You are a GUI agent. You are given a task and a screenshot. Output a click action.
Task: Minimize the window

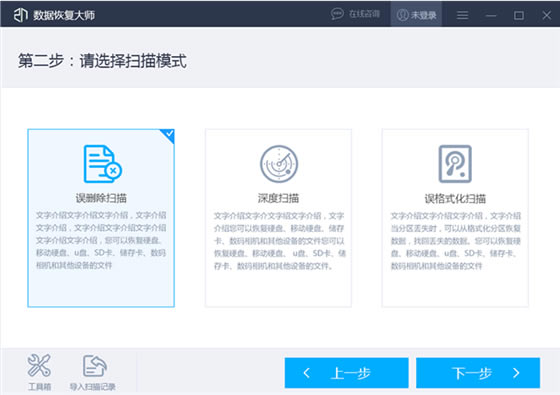pyautogui.click(x=491, y=15)
